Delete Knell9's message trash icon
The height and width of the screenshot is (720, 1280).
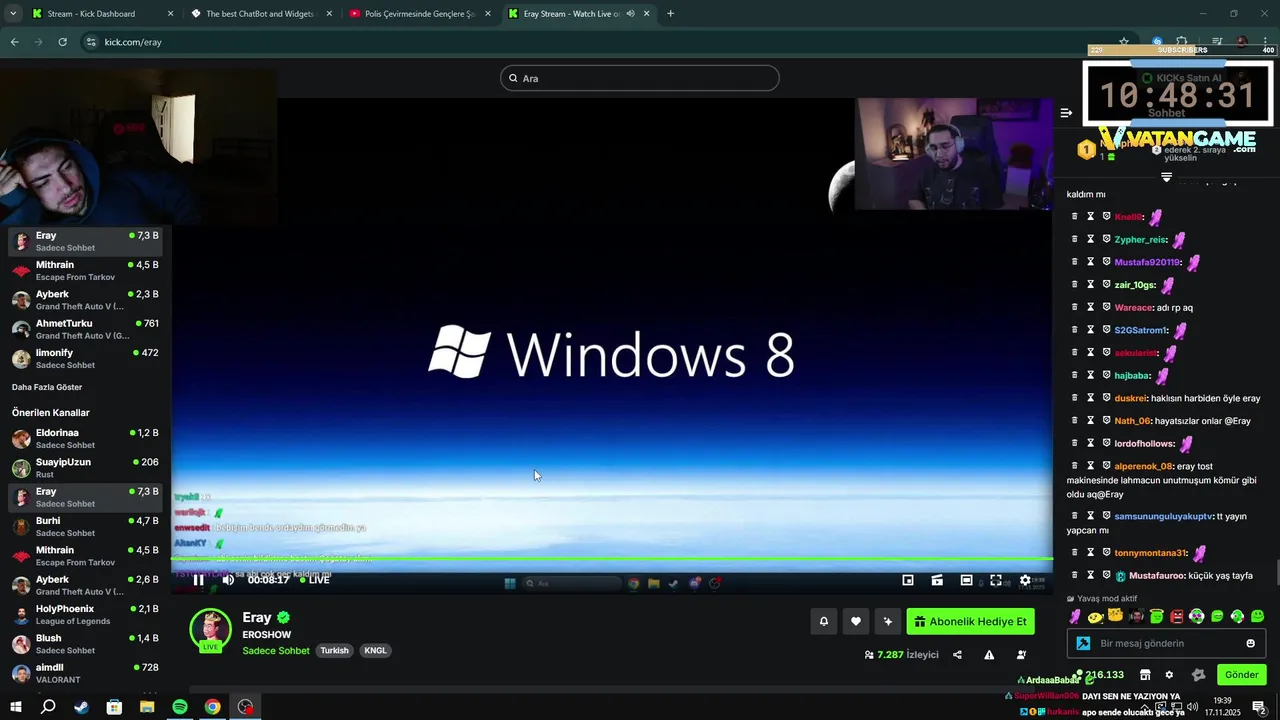(x=1075, y=217)
